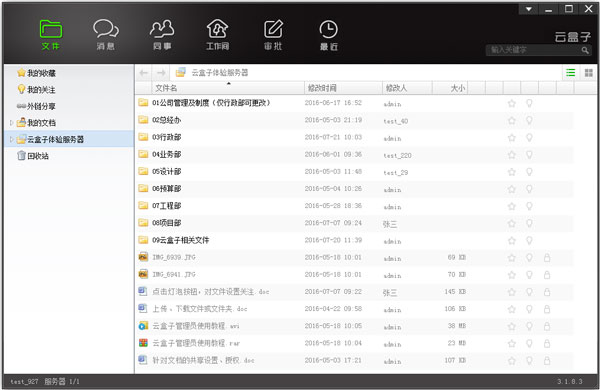Click the 云盒子管理员使用教程.avi video icon
The image size is (600, 390).
143,326
